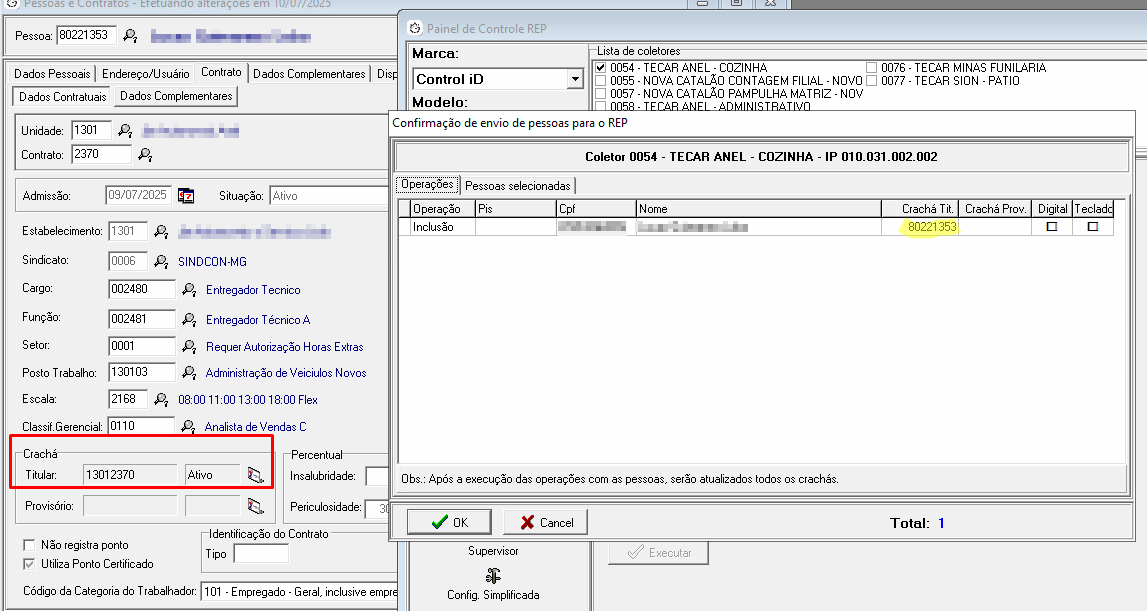Open the Endereço/Usuário tab
The width and height of the screenshot is (1147, 611).
[x=145, y=74]
